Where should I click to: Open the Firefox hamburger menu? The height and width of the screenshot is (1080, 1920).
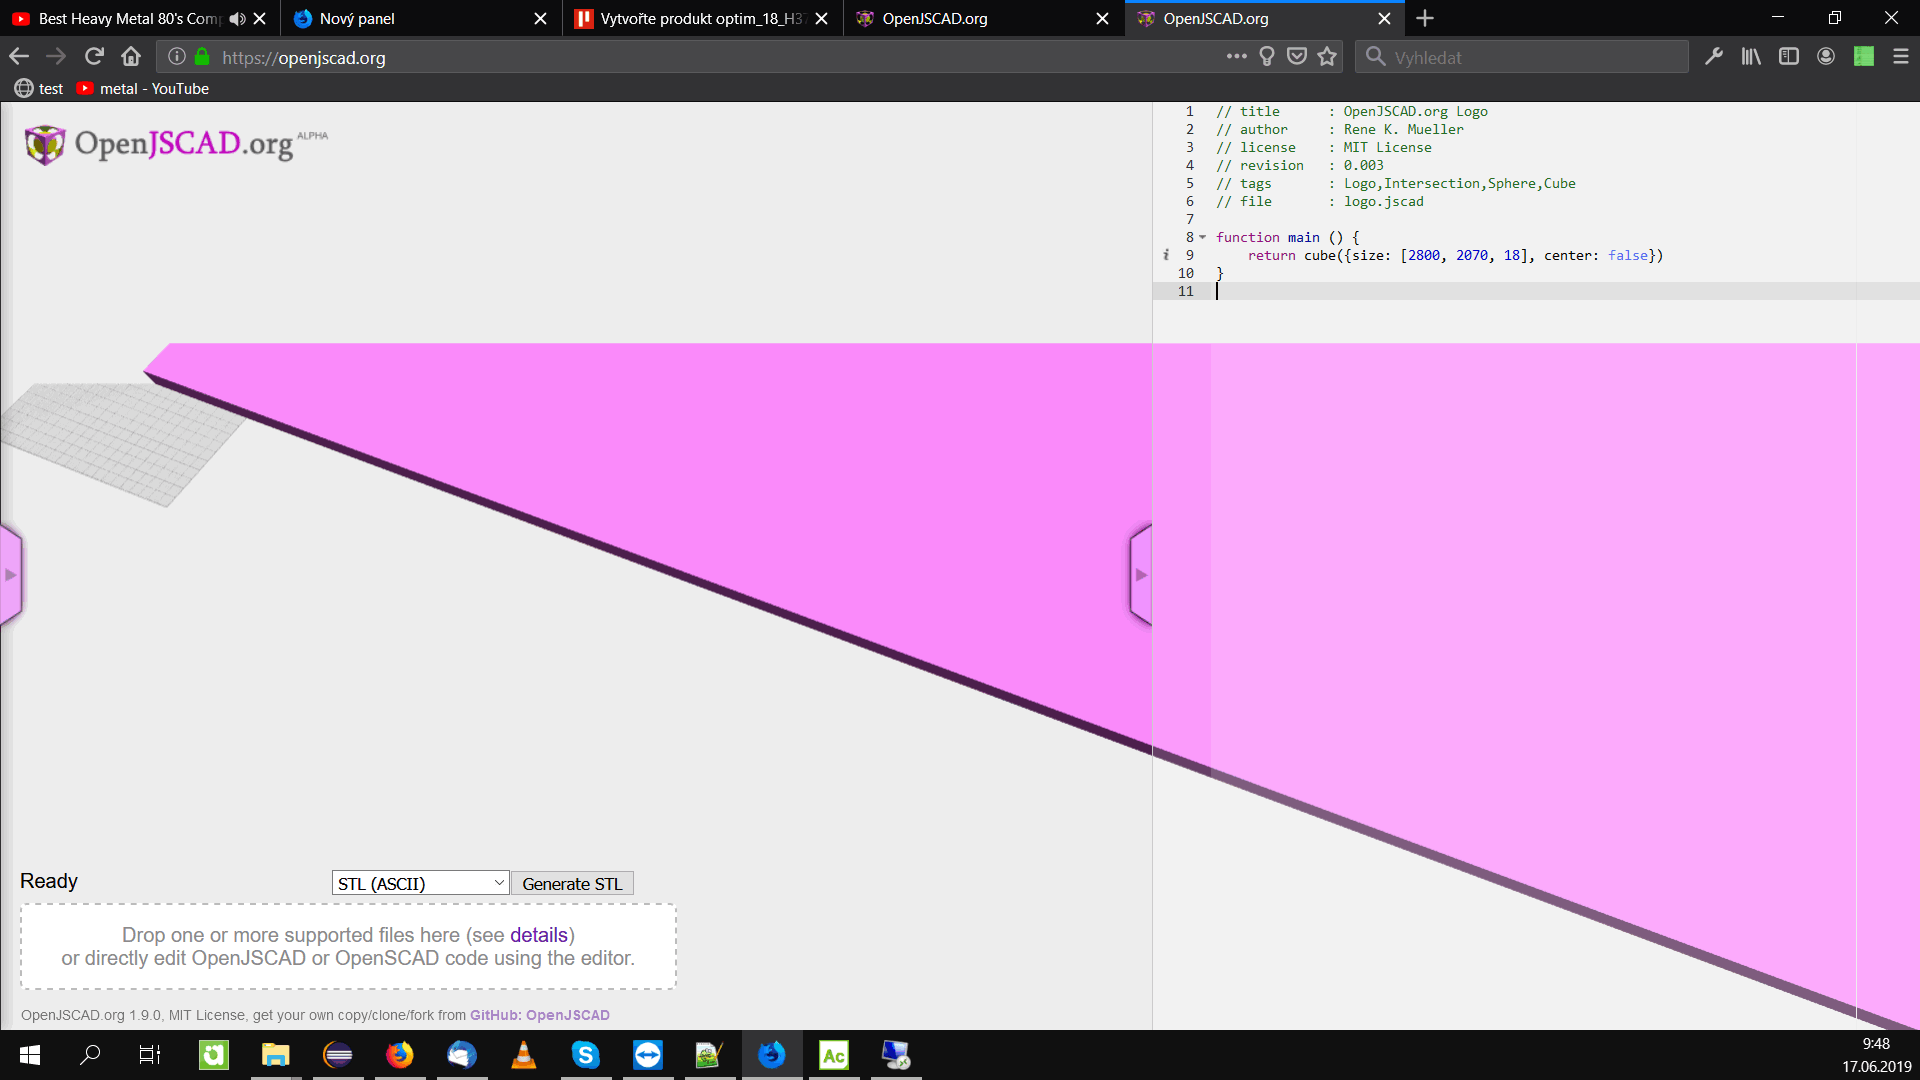click(x=1901, y=57)
